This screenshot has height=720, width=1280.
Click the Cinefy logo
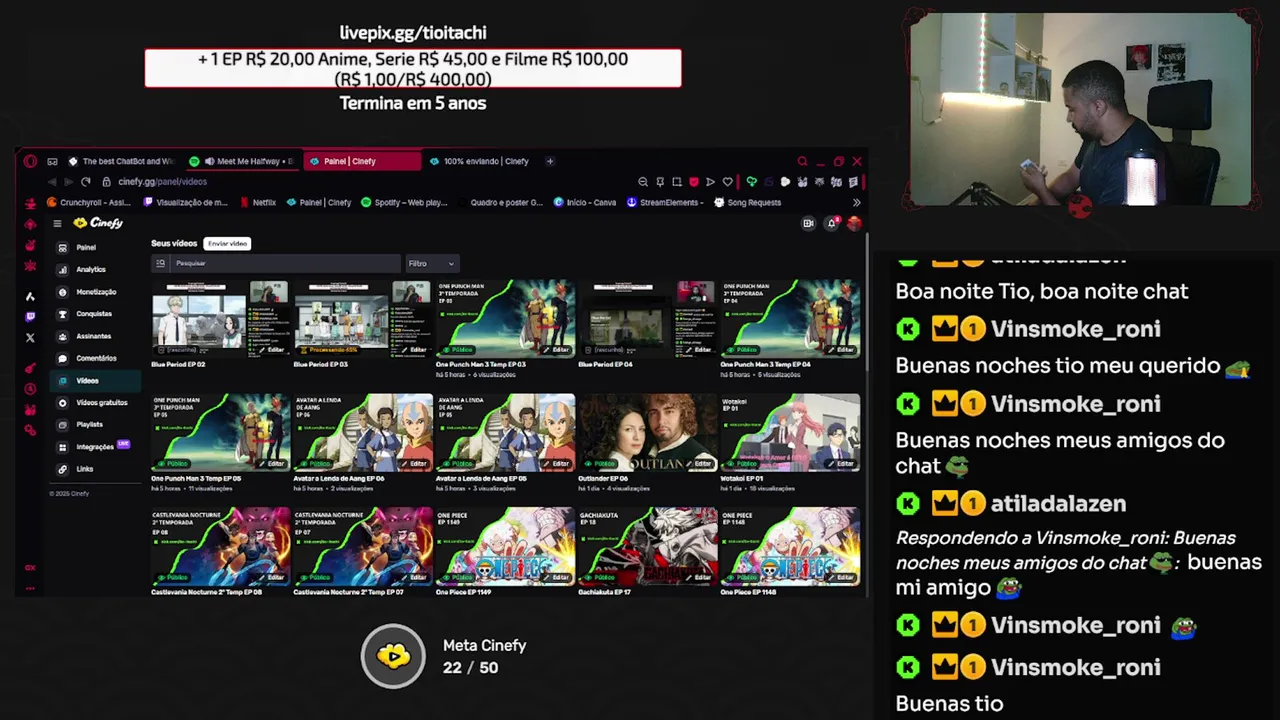tap(98, 223)
